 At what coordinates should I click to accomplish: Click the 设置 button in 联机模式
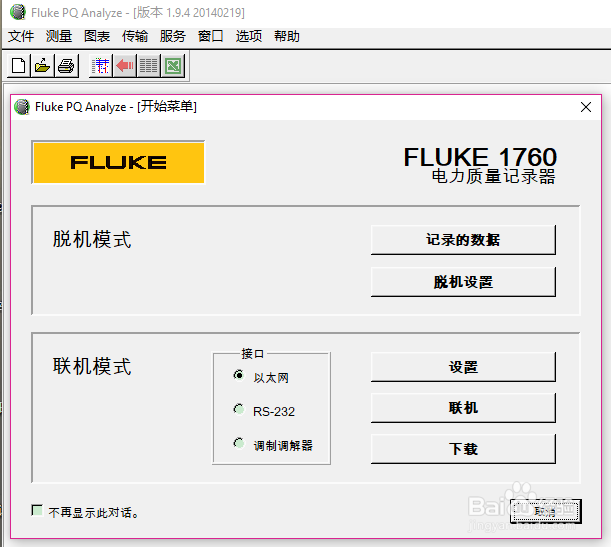pyautogui.click(x=463, y=367)
